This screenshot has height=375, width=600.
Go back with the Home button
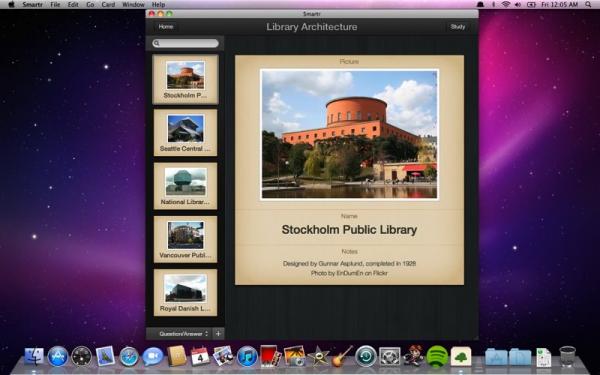166,27
